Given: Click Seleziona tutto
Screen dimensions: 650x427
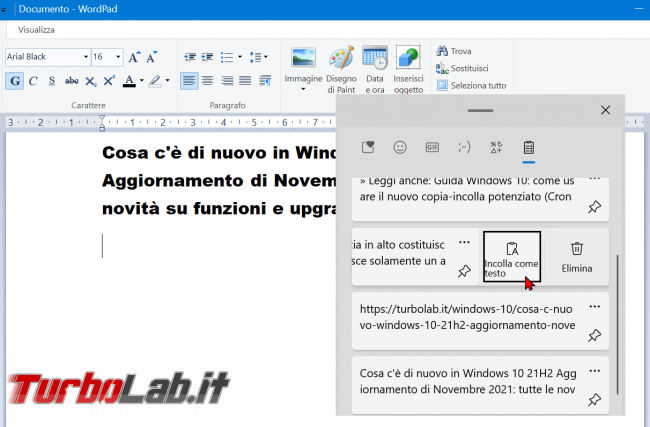Looking at the screenshot, I should pyautogui.click(x=471, y=85).
